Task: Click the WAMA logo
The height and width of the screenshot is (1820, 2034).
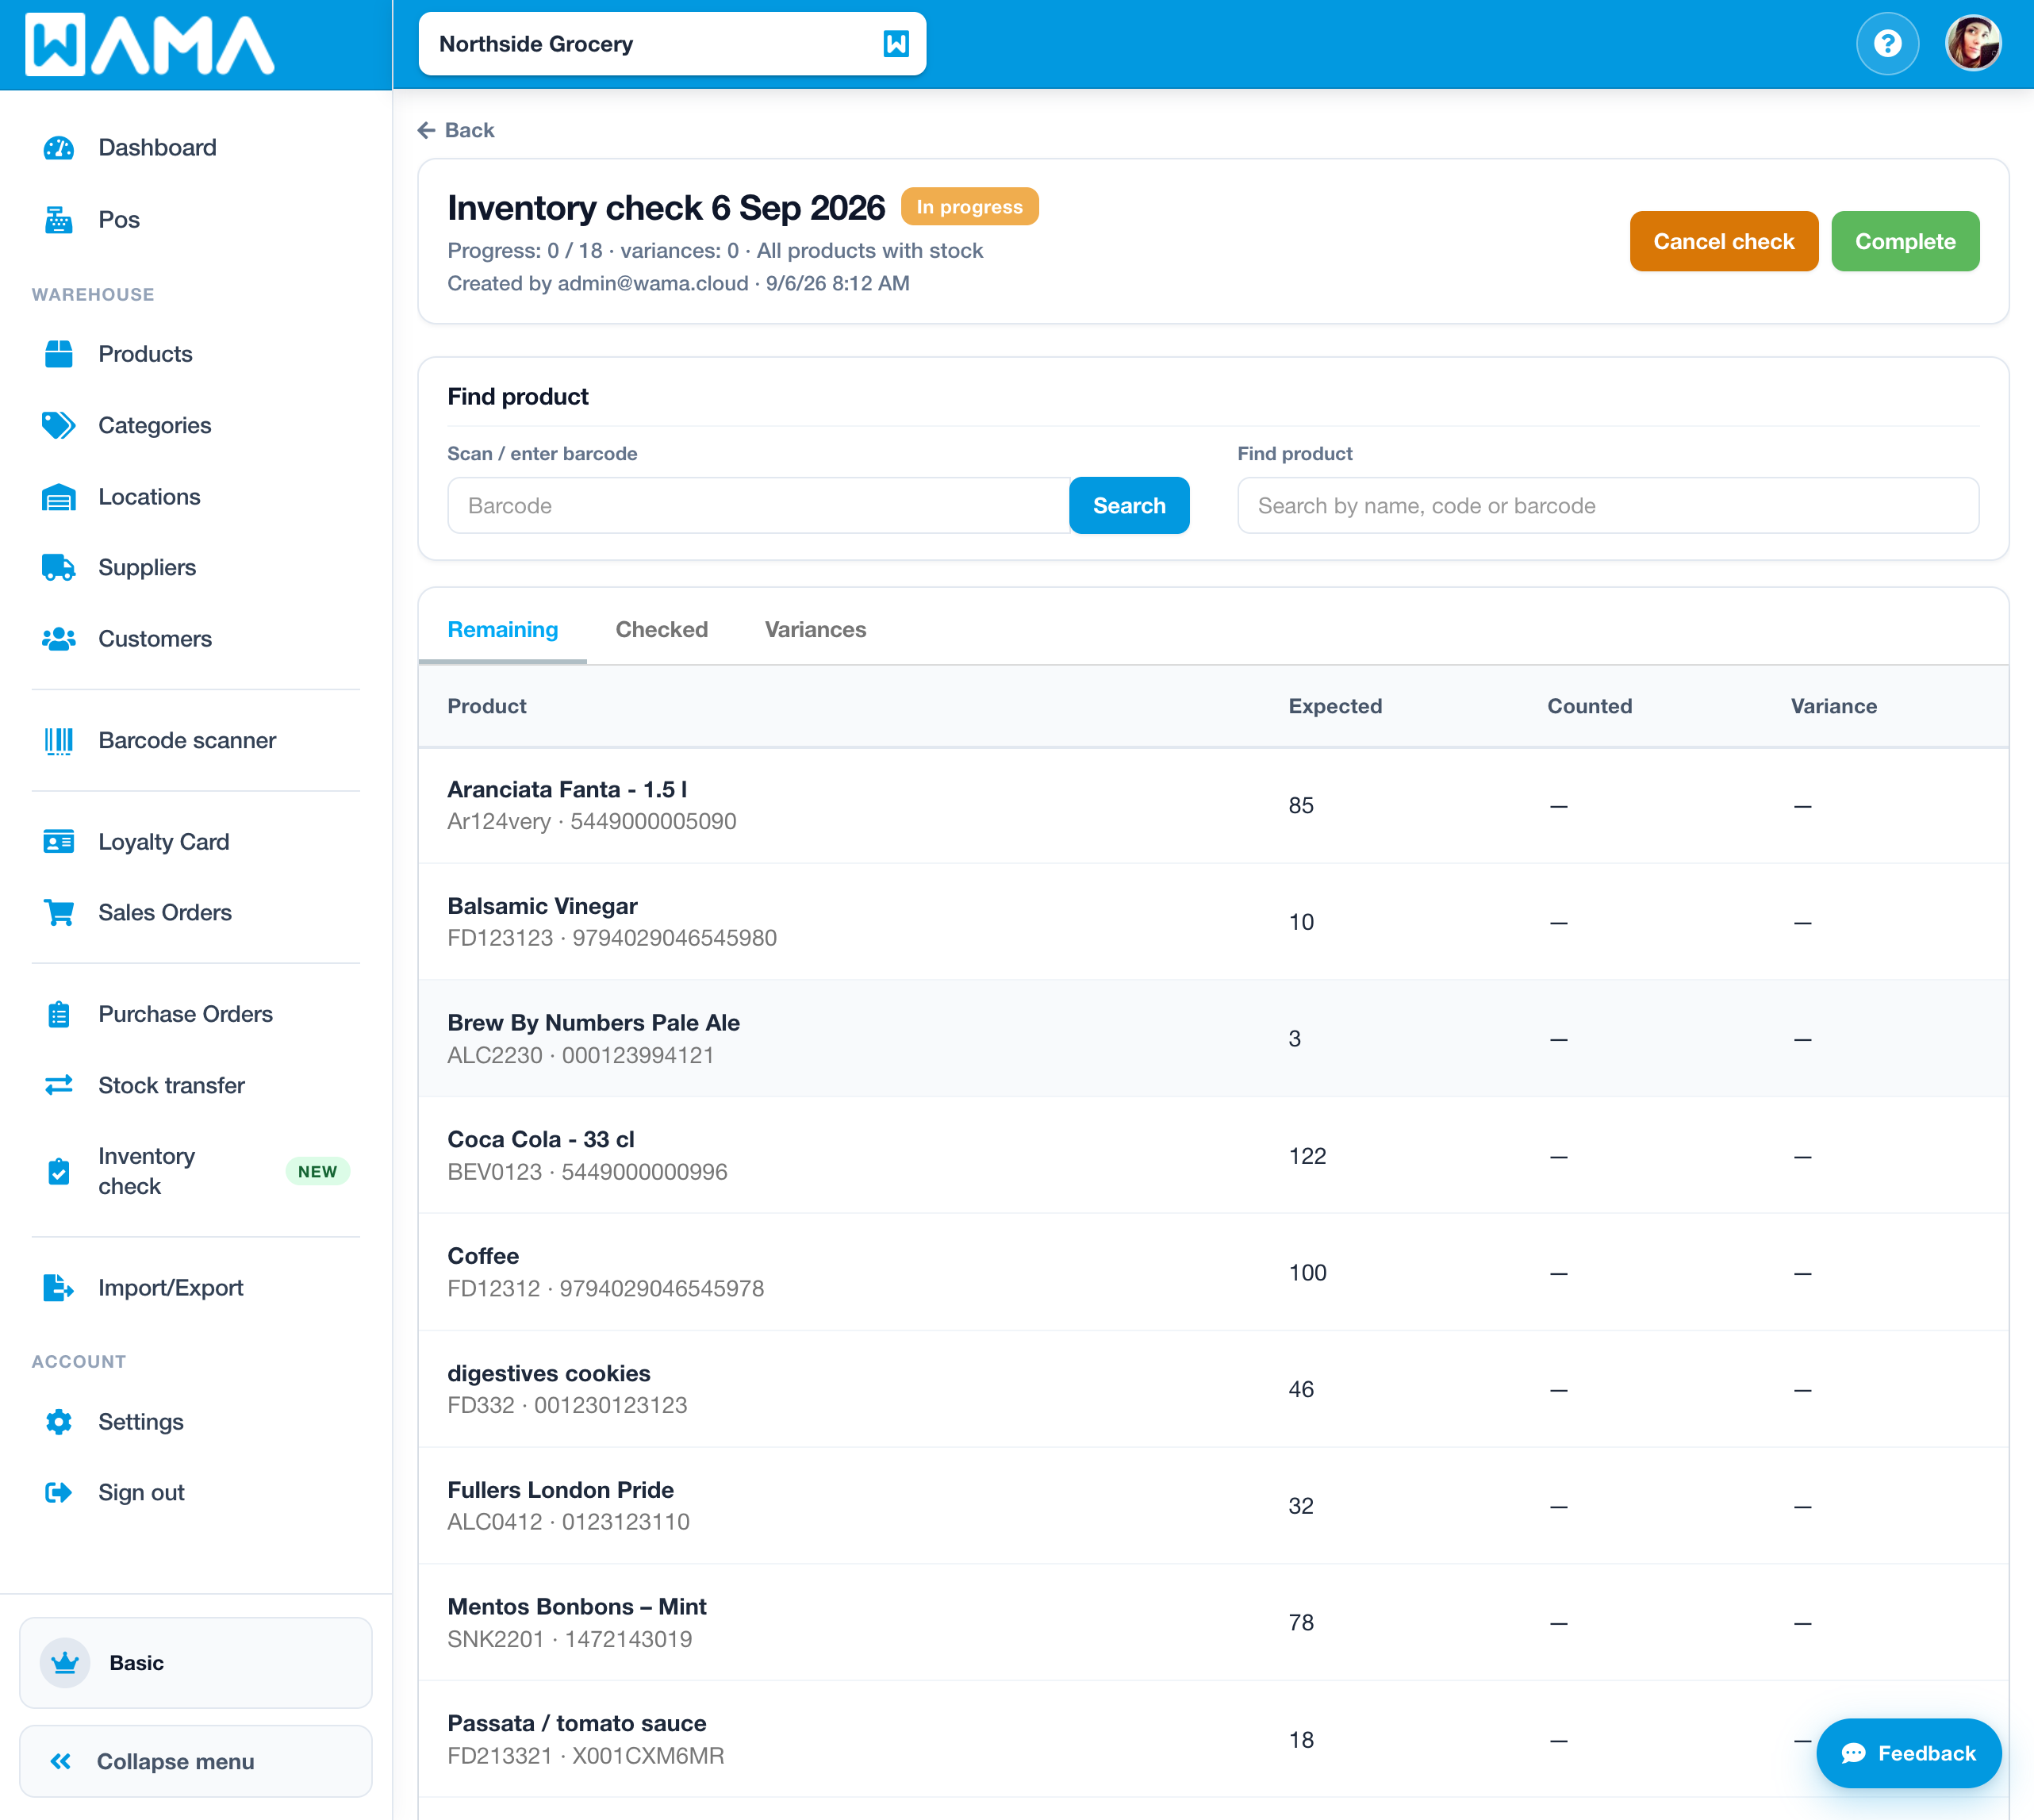Action: pyautogui.click(x=150, y=45)
